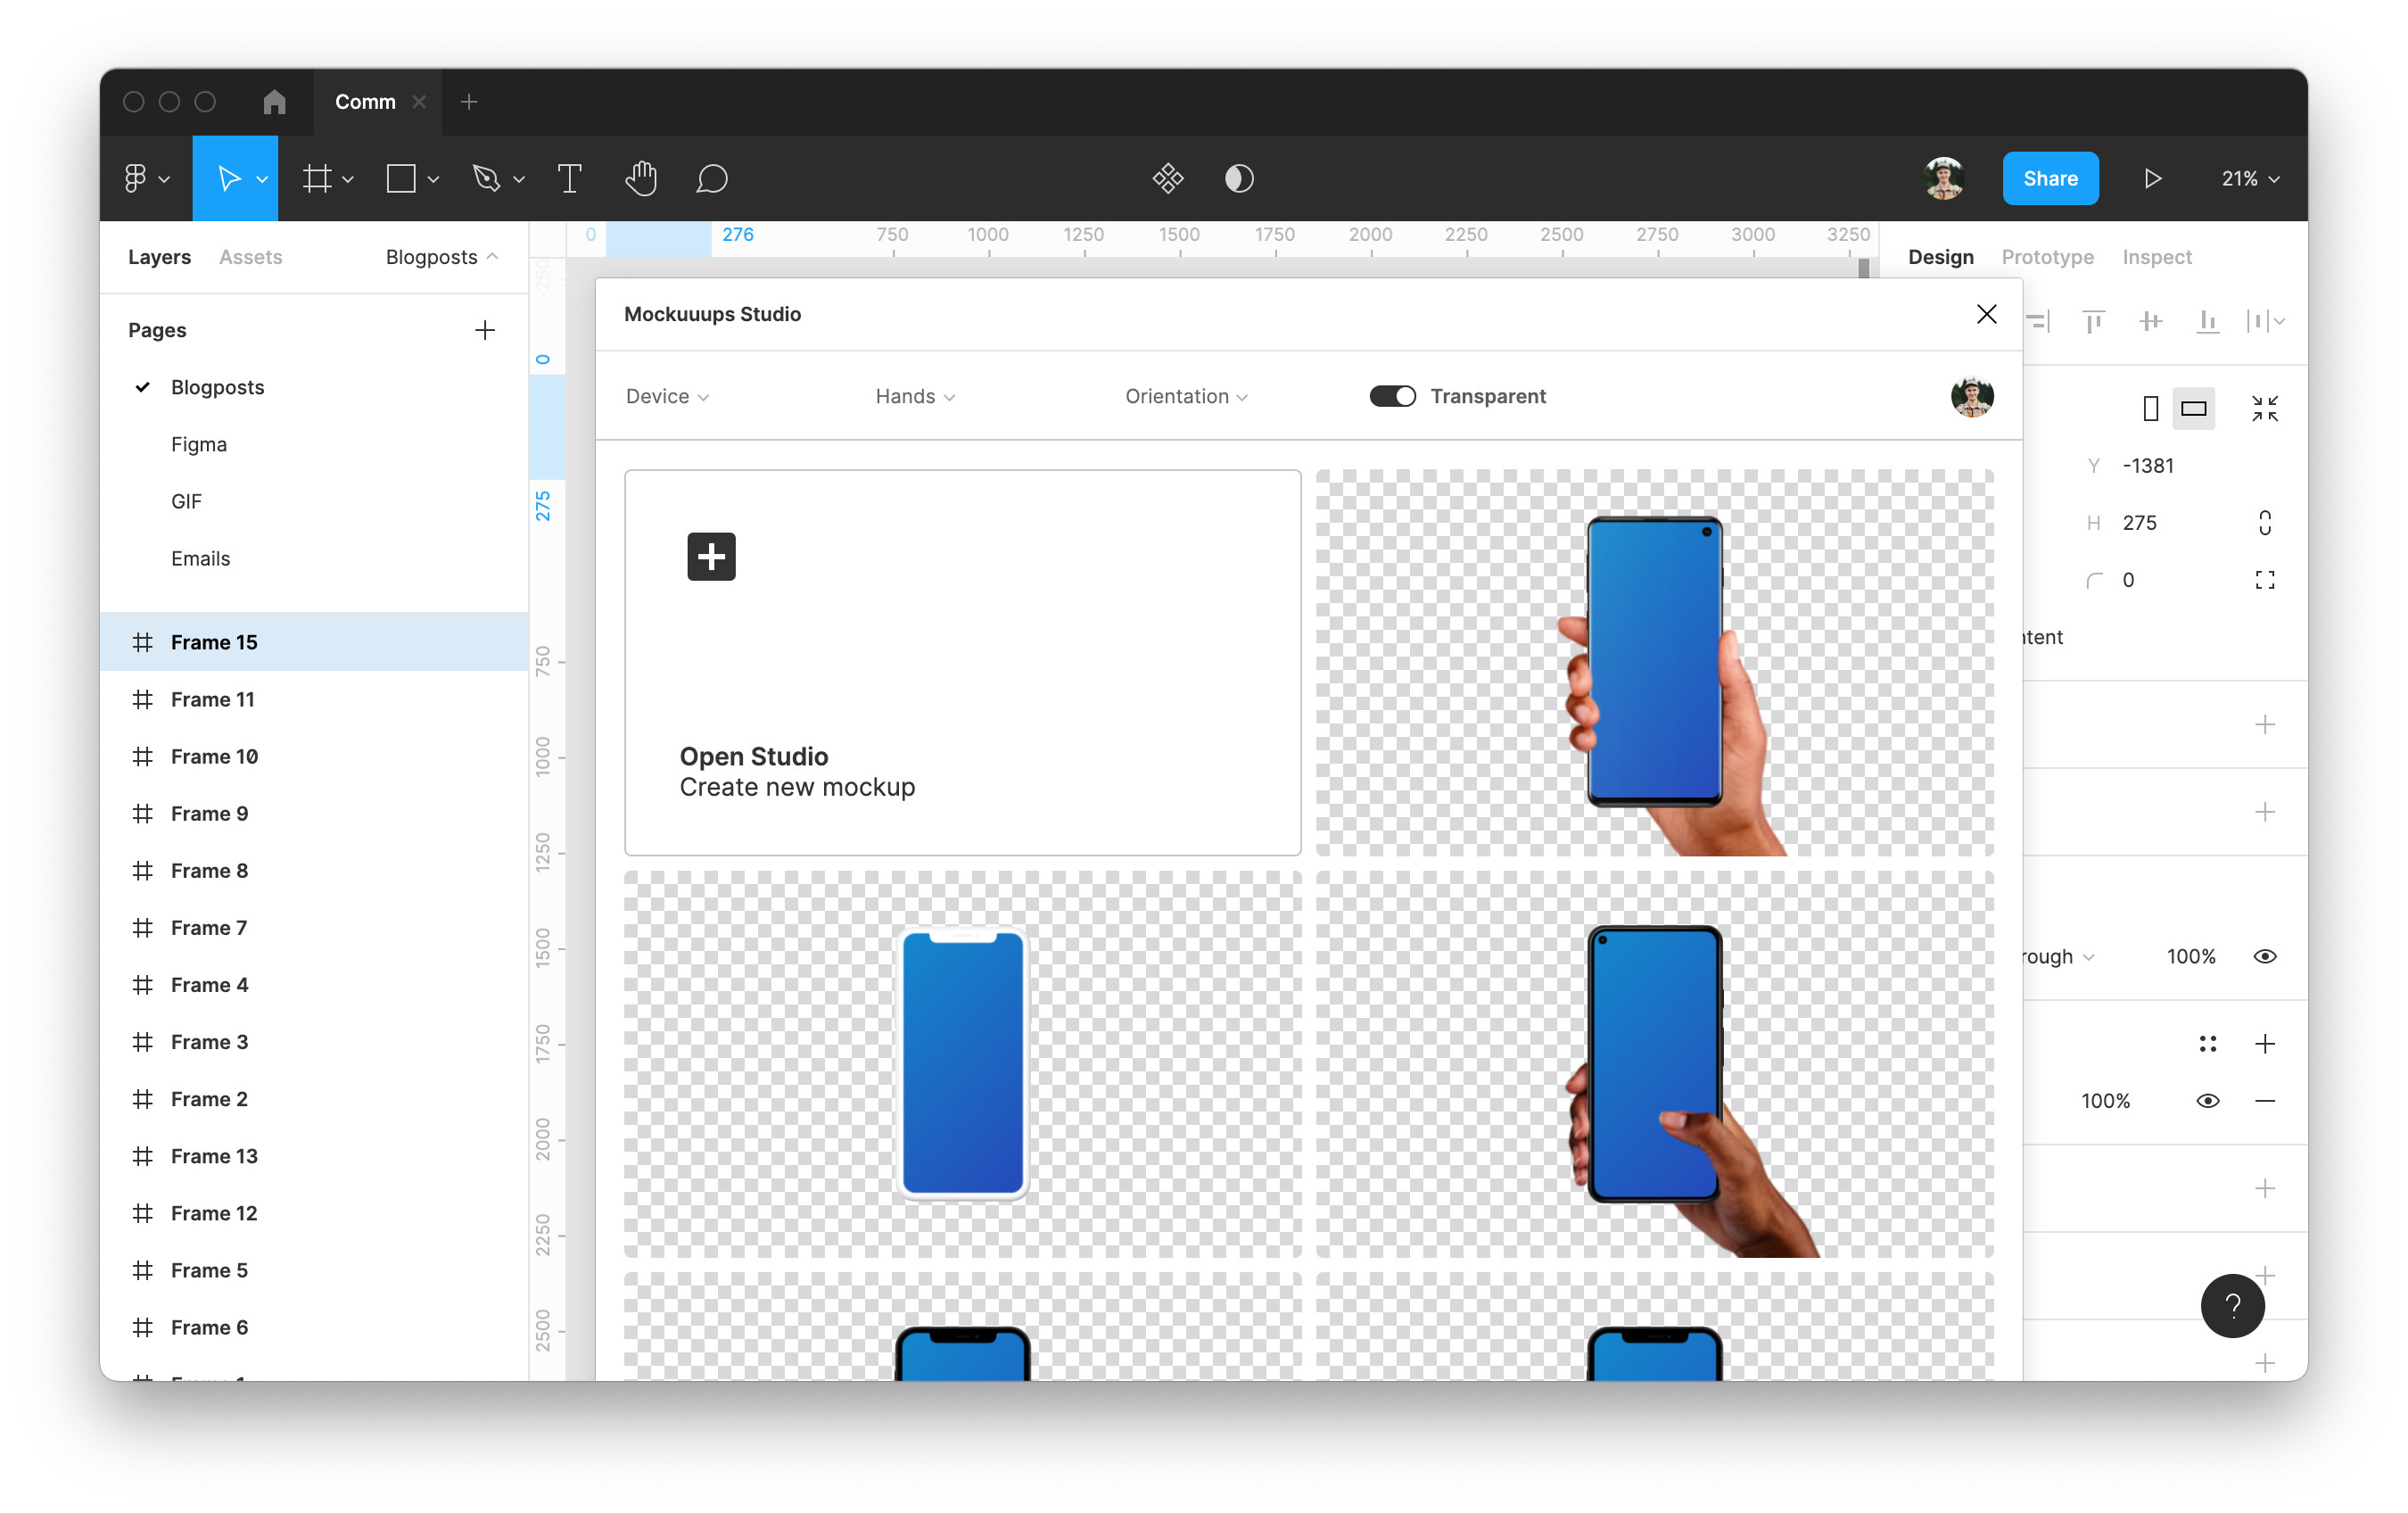2408x1513 pixels.
Task: Toggle the Transparent background switch
Action: 1392,396
